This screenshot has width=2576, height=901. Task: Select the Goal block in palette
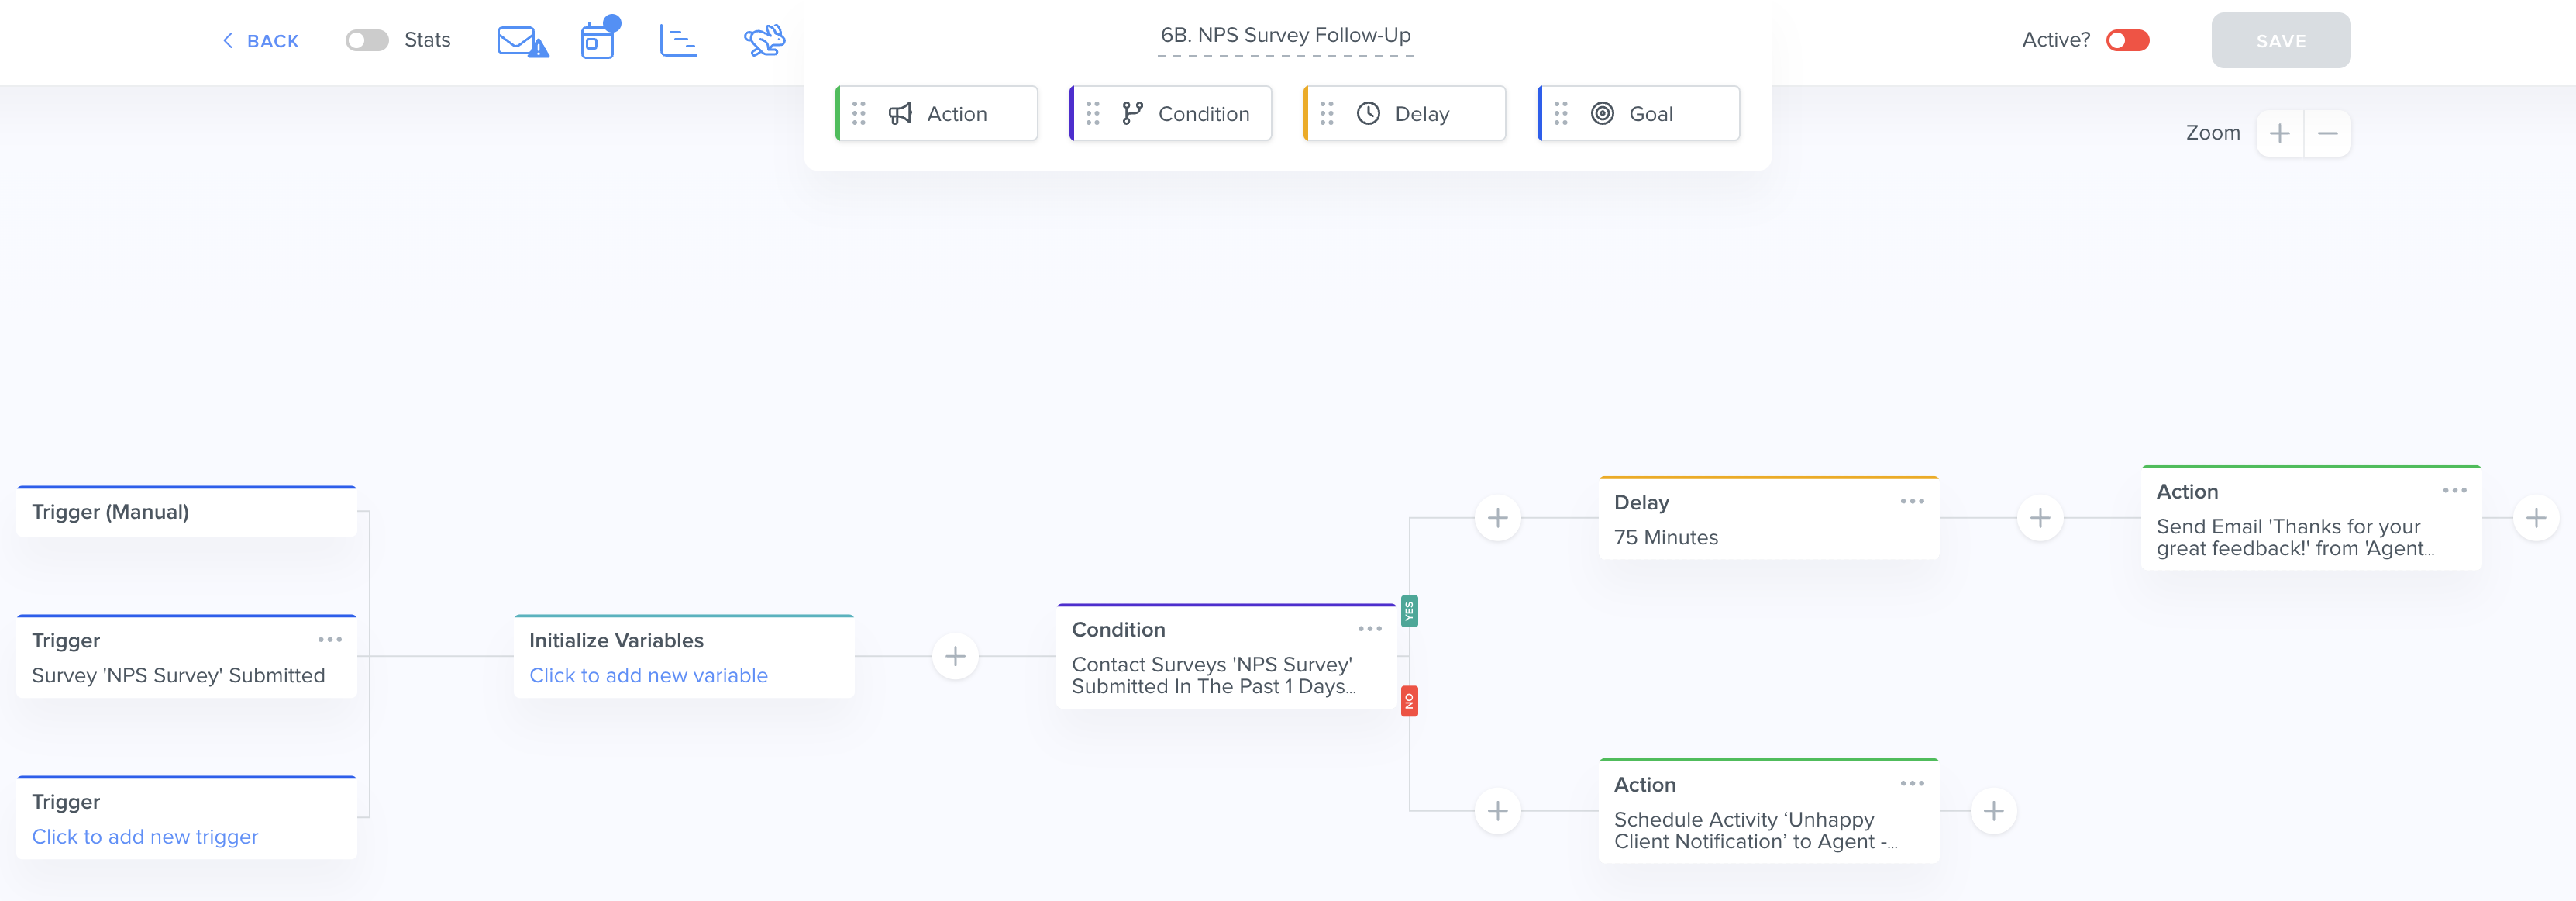[x=1638, y=114]
